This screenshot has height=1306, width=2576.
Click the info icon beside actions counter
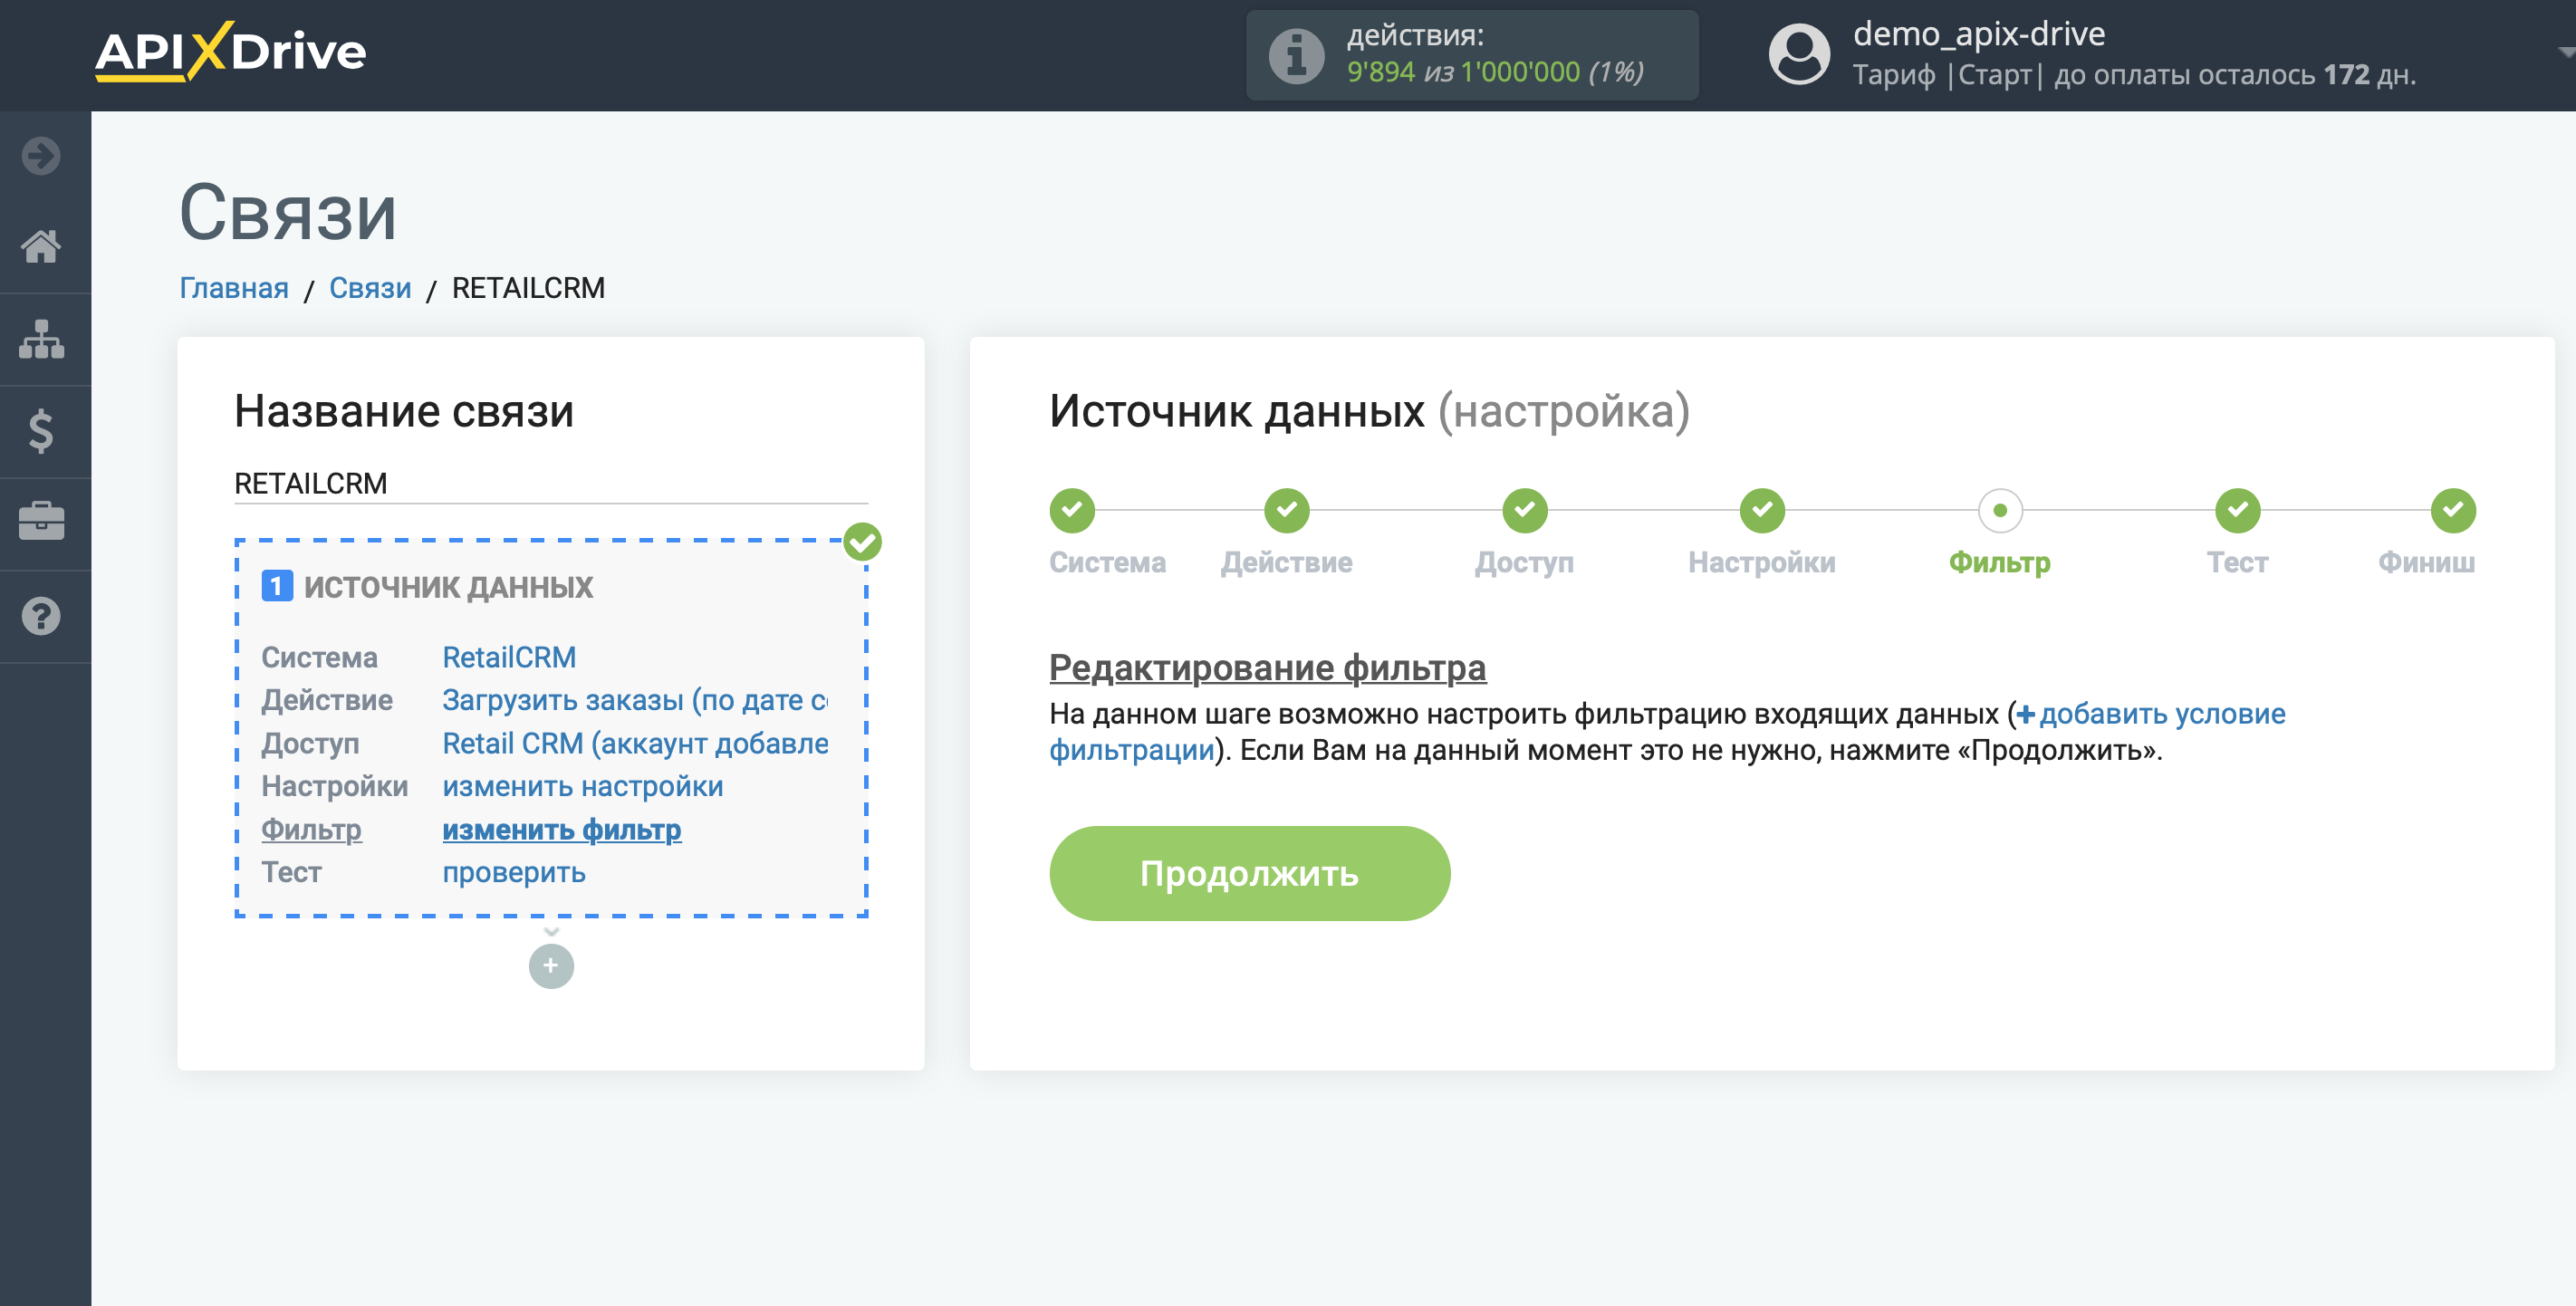pos(1296,55)
